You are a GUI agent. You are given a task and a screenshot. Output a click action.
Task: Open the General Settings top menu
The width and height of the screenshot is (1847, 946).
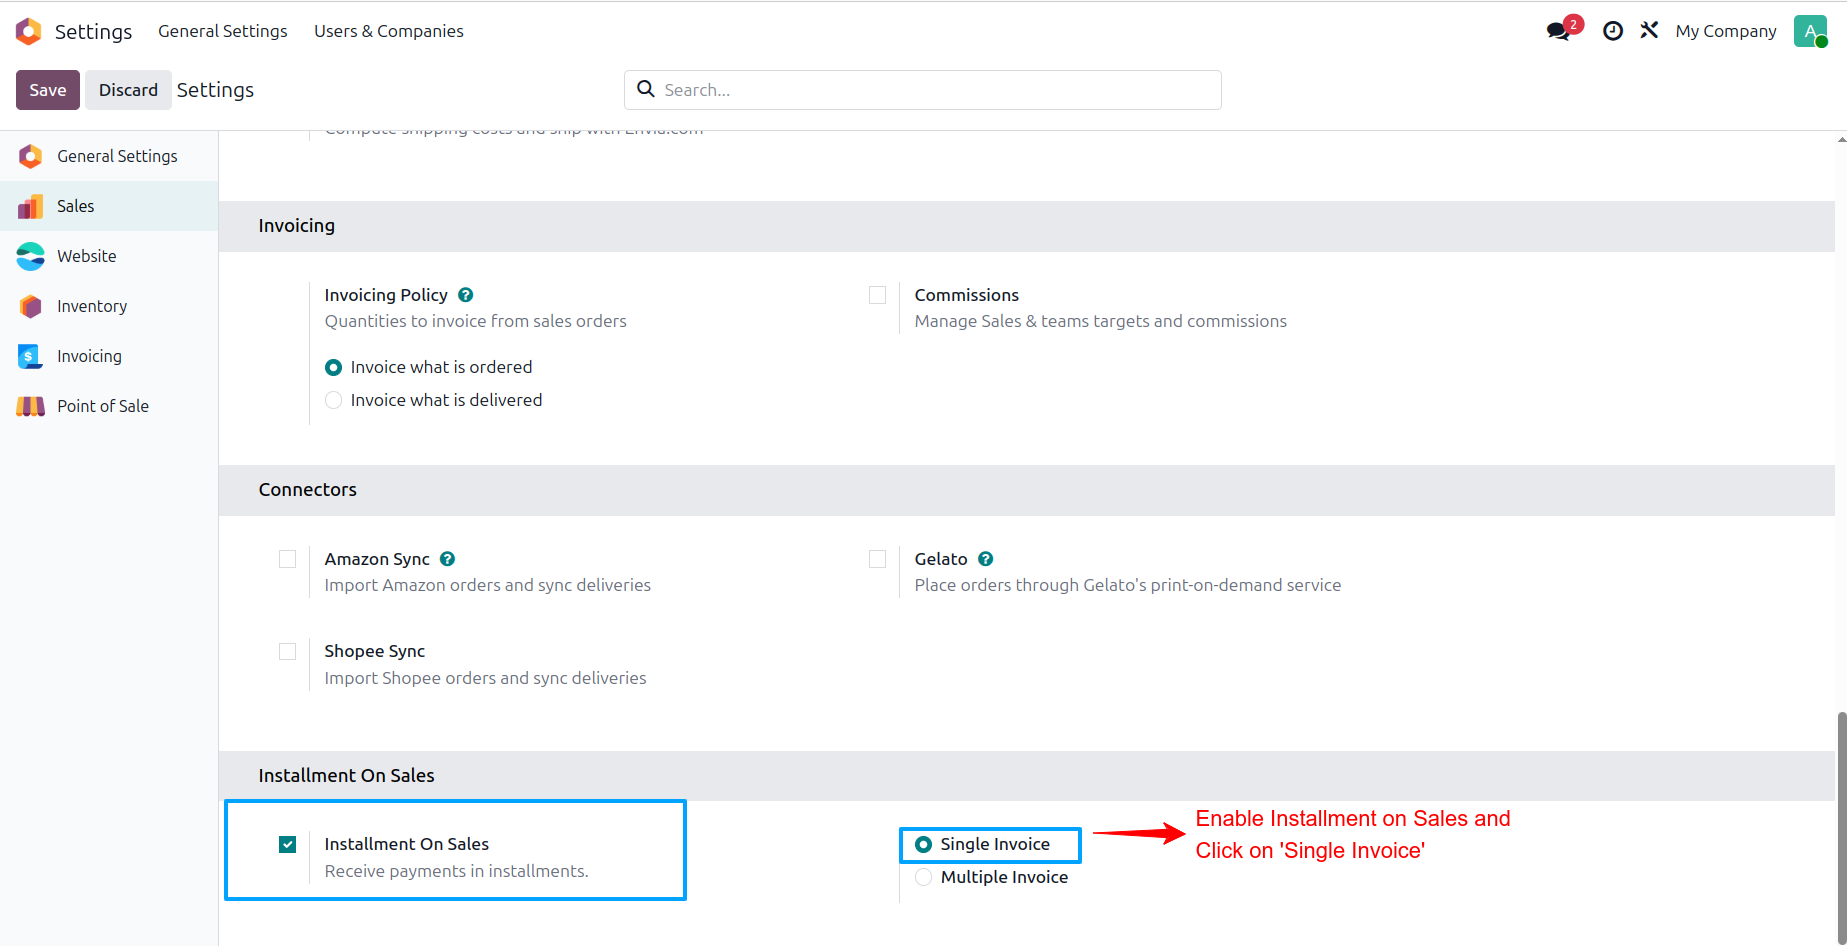[223, 31]
